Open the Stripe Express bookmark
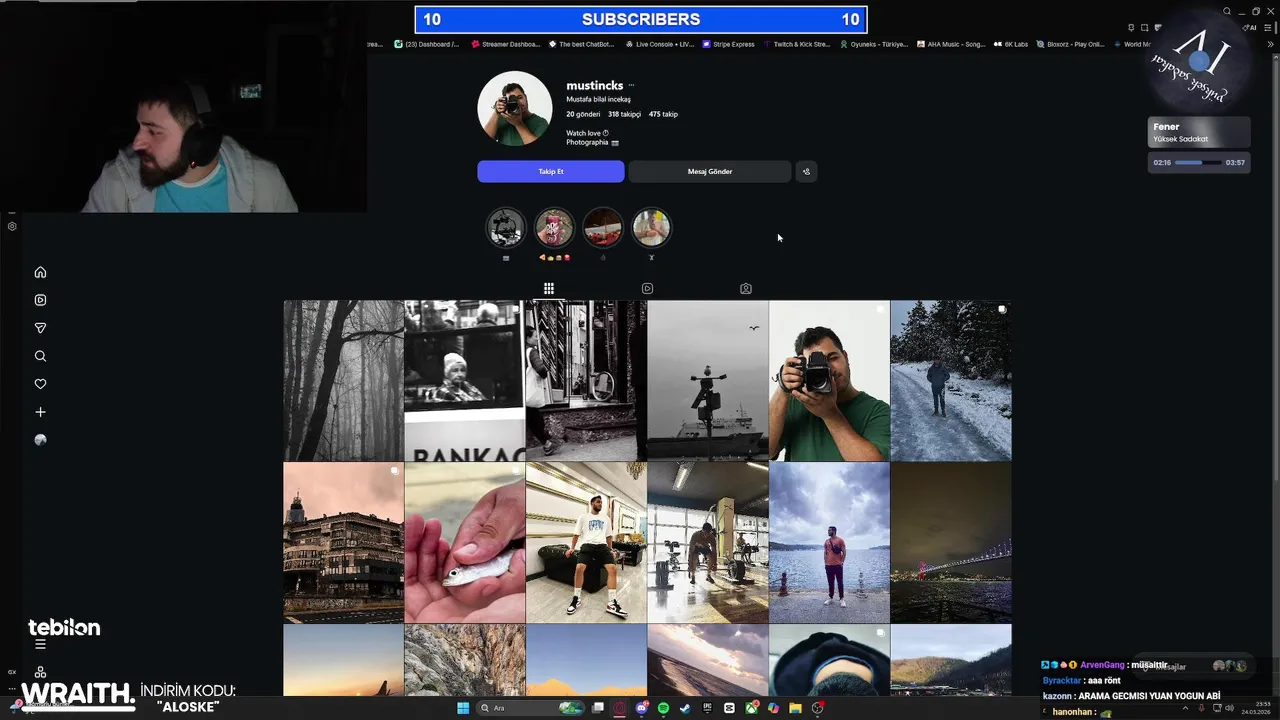 click(728, 44)
